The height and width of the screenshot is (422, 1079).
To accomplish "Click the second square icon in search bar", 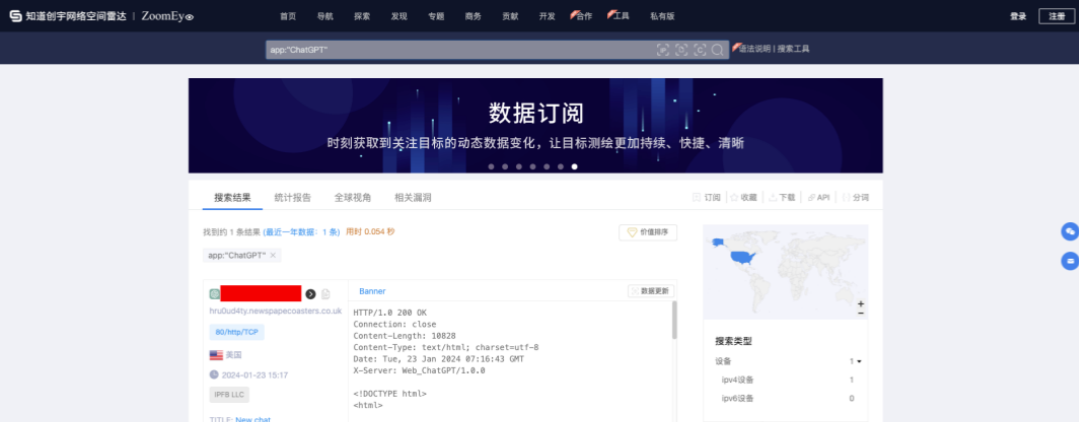I will click(x=681, y=50).
